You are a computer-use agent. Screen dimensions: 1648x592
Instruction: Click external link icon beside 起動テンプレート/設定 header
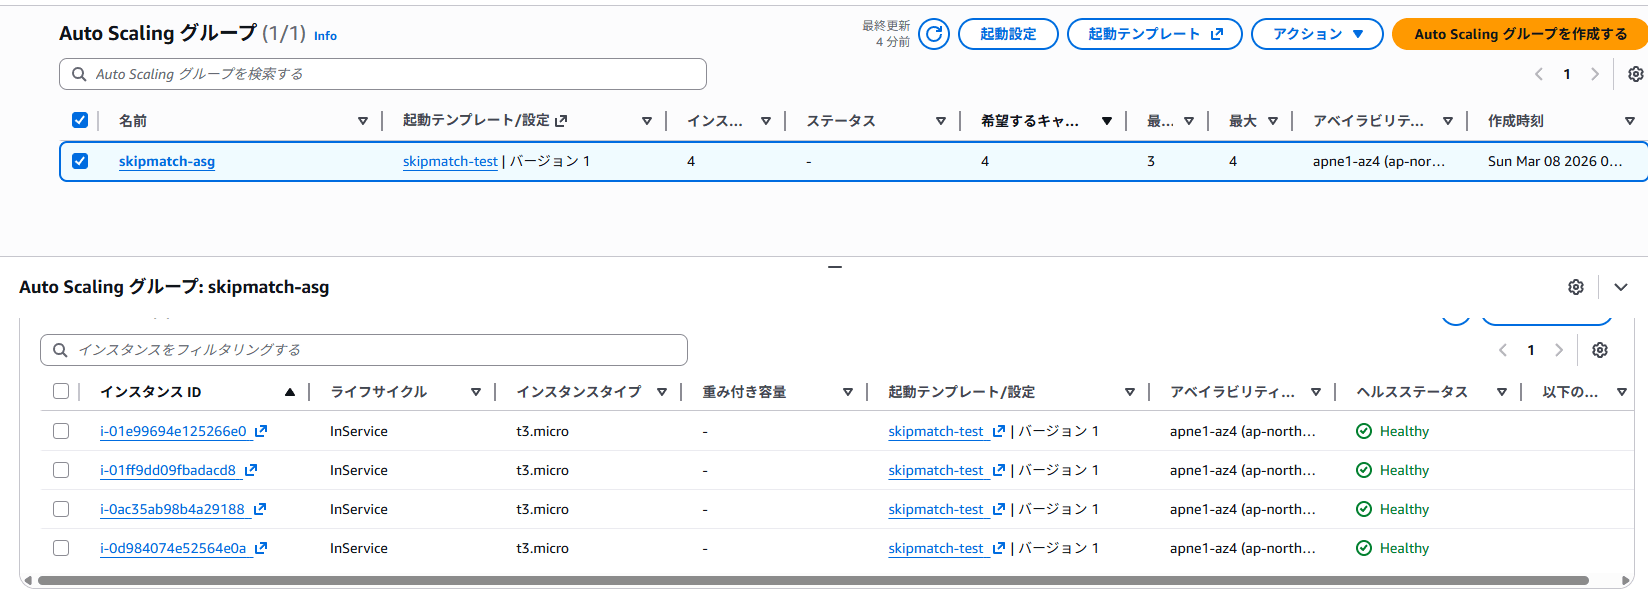click(x=561, y=121)
